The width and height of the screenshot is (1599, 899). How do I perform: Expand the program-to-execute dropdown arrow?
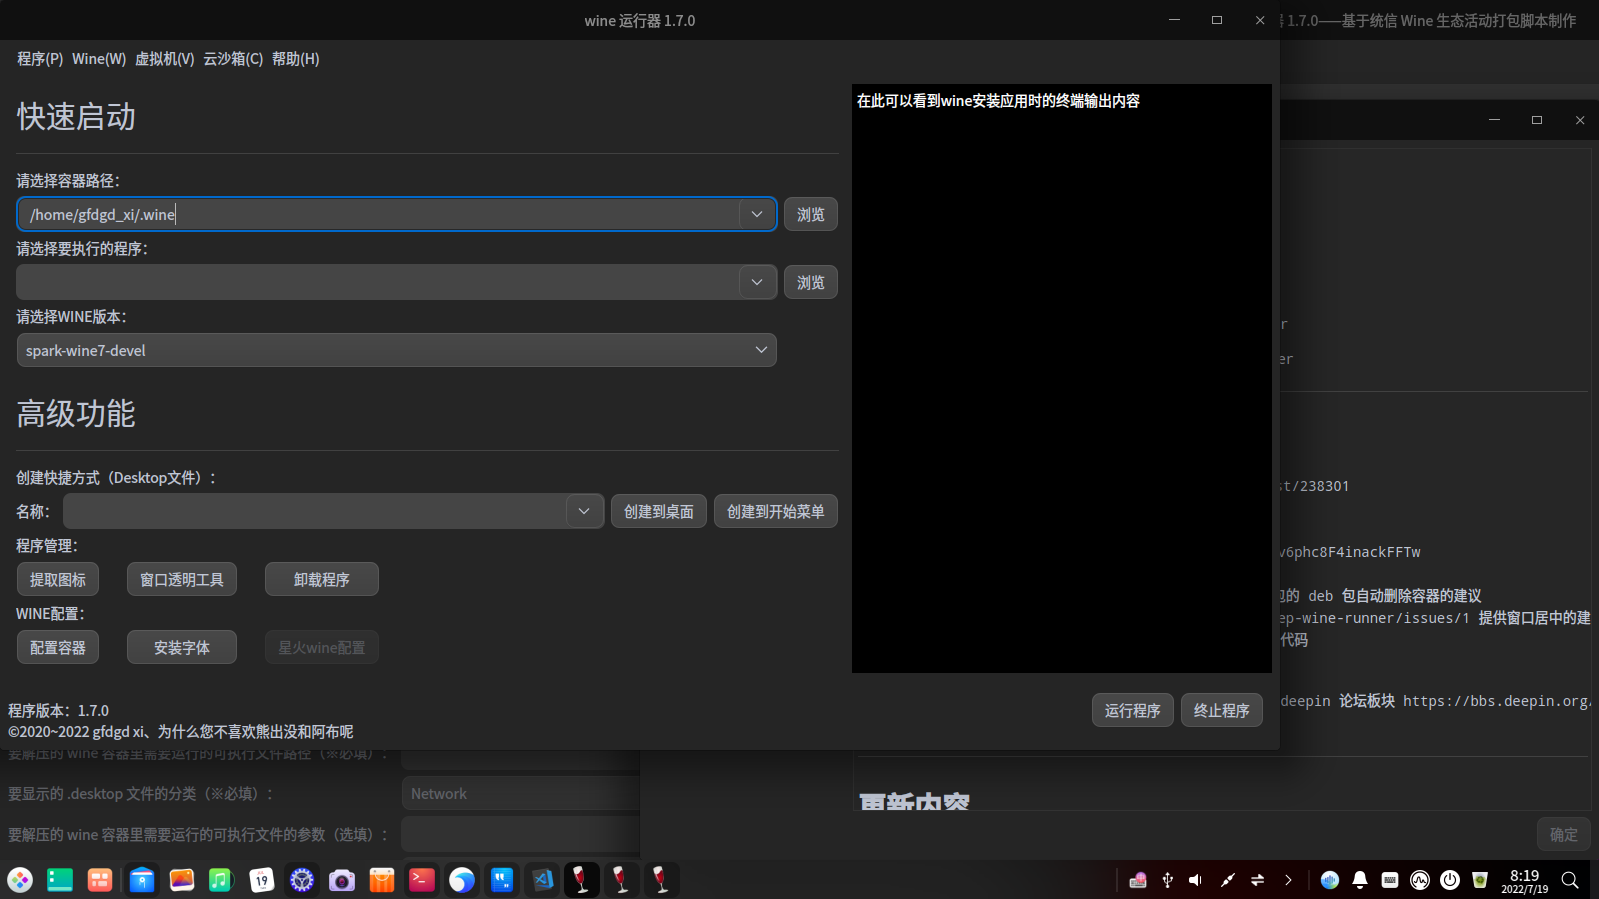click(x=757, y=282)
